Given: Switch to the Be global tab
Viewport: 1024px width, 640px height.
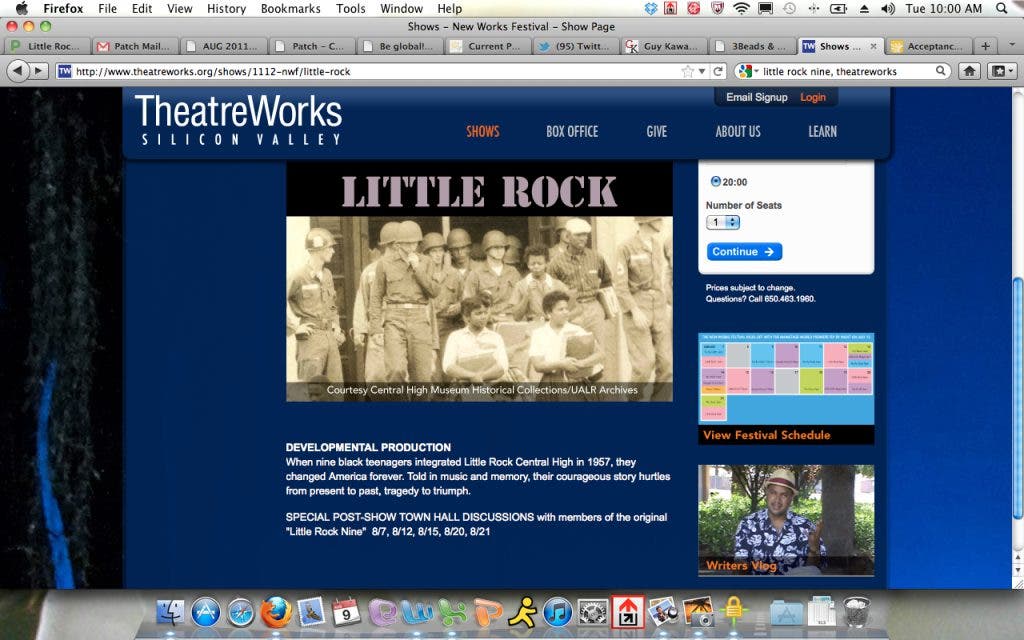Looking at the screenshot, I should coord(400,46).
